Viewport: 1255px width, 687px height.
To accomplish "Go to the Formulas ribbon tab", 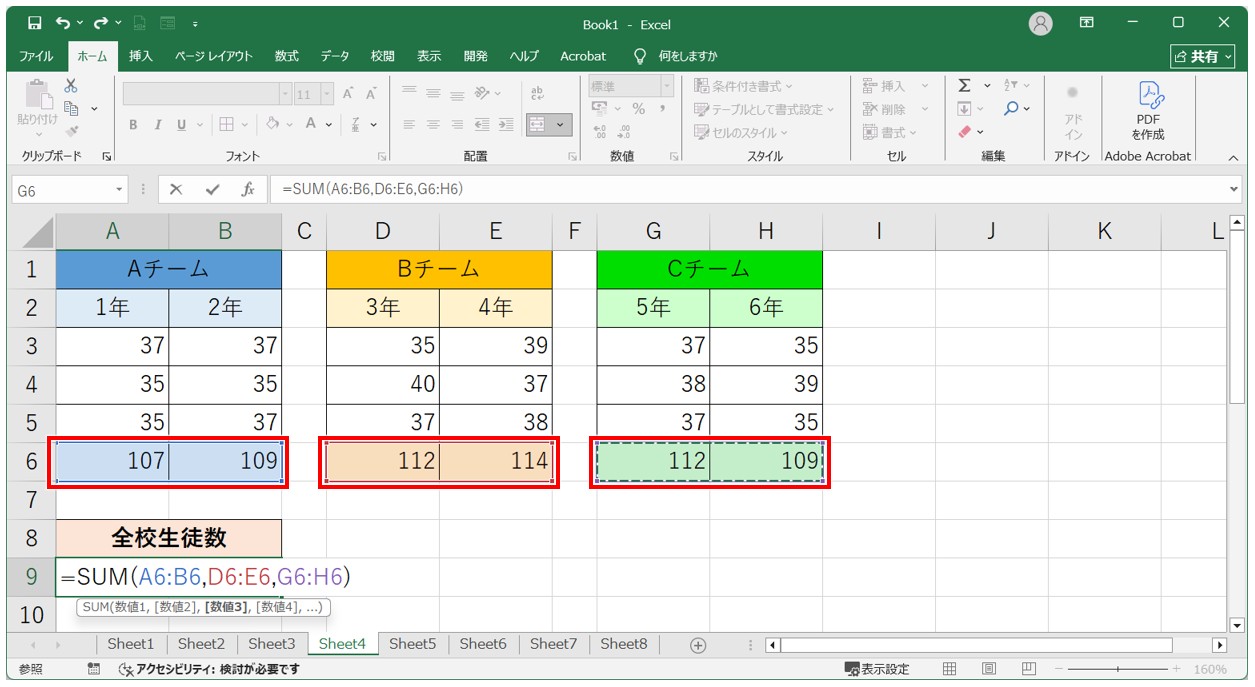I will pyautogui.click(x=287, y=56).
